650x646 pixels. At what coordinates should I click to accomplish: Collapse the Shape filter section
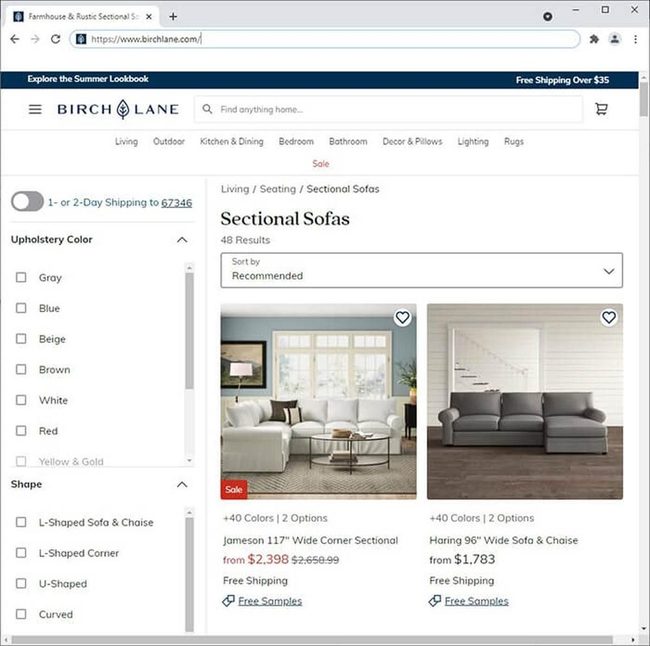[x=182, y=484]
